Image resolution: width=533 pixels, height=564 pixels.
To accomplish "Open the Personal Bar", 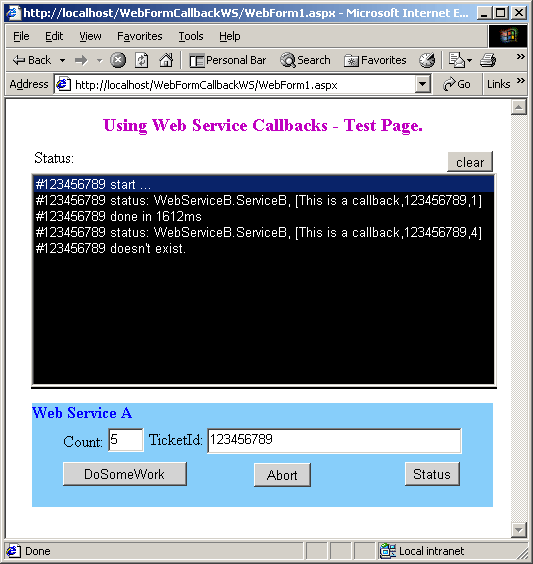I will tap(228, 60).
